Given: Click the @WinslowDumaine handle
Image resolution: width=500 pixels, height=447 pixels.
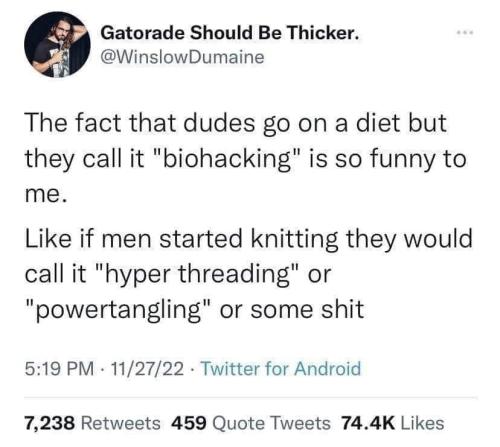Looking at the screenshot, I should point(182,57).
